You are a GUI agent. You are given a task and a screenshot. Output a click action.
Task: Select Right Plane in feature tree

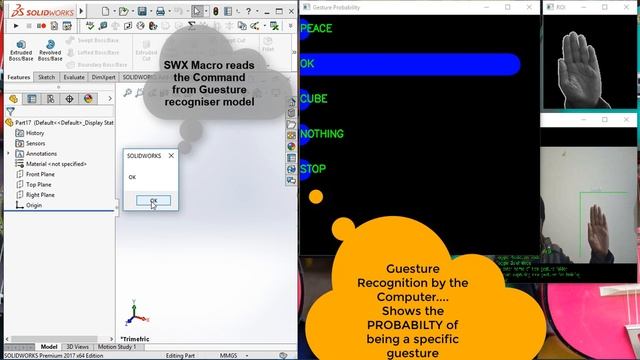[35, 195]
